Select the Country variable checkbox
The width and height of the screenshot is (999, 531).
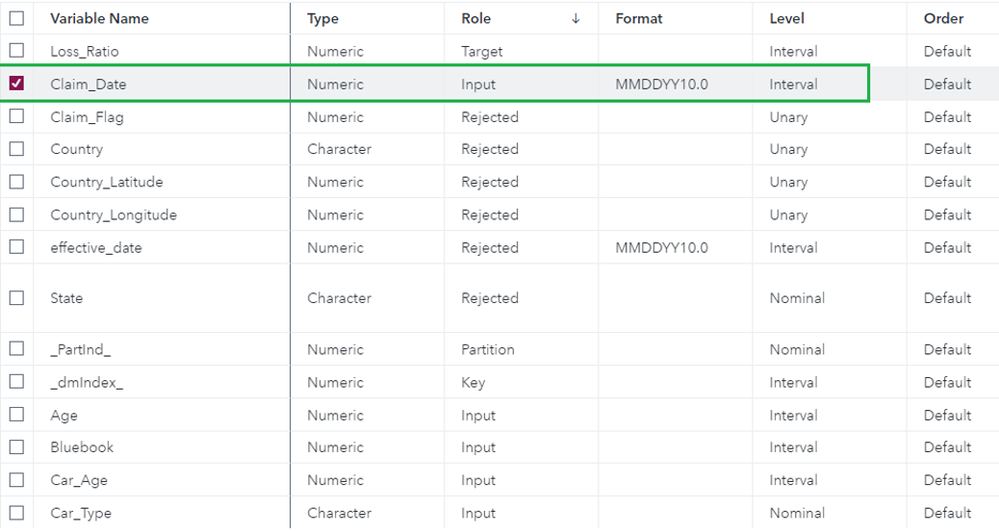[17, 149]
